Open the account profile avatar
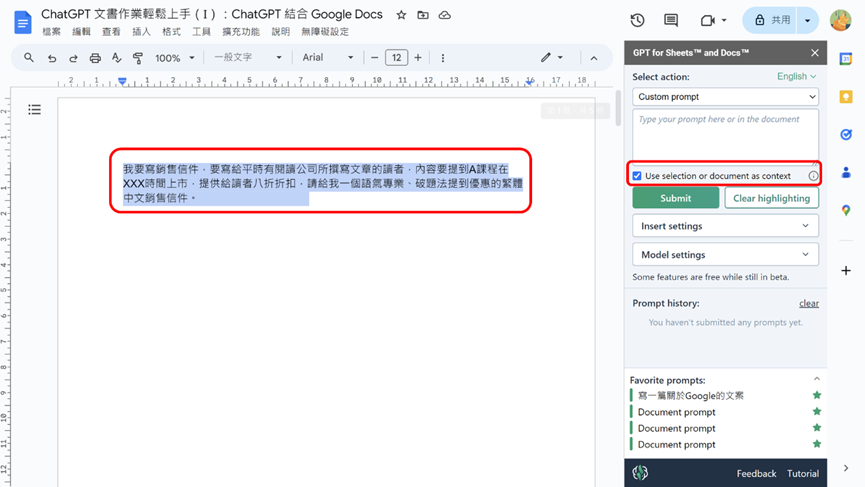This screenshot has width=865, height=487. (840, 20)
